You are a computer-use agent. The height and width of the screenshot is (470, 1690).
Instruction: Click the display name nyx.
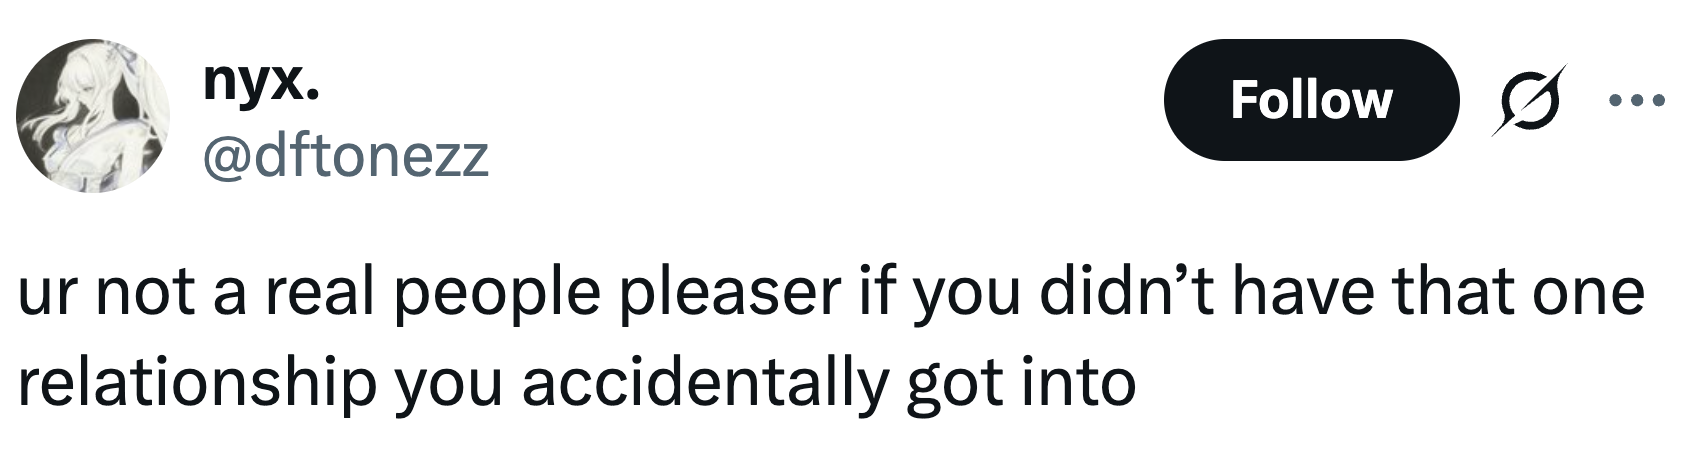(262, 82)
